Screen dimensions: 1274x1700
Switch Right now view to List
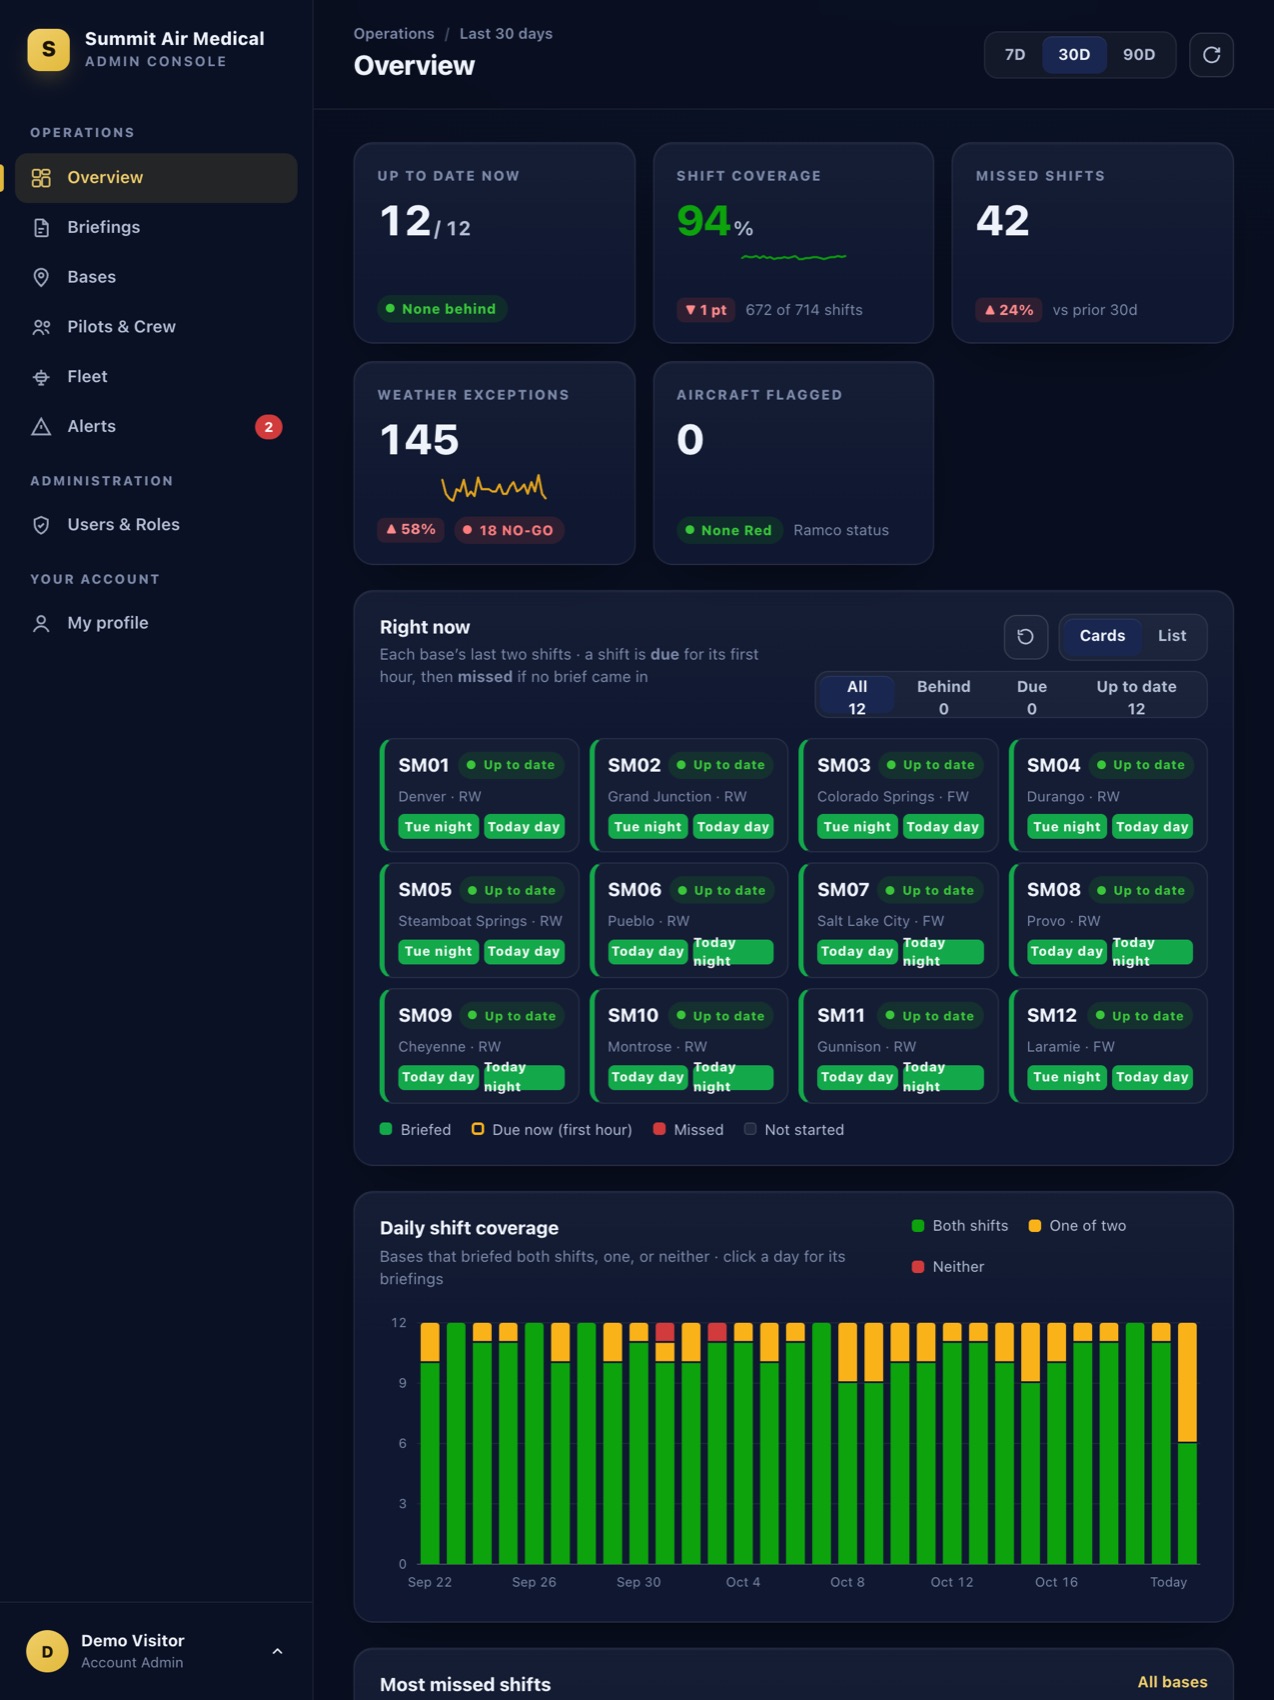pos(1172,636)
